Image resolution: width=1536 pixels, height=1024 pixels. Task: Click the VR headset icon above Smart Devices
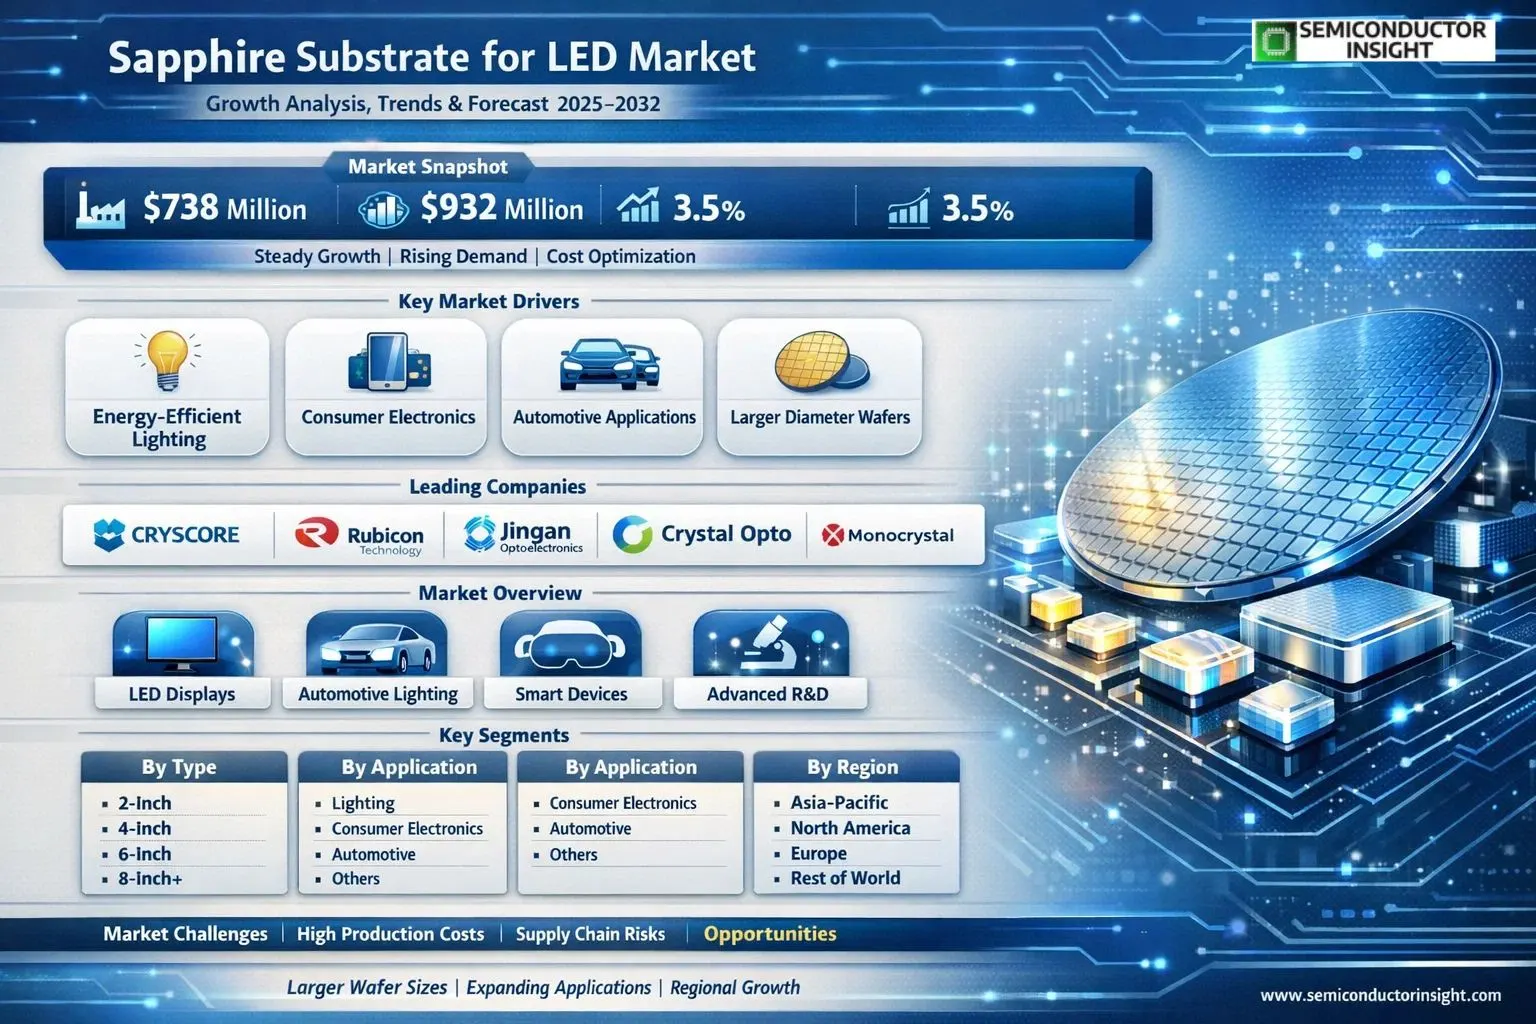(x=570, y=647)
